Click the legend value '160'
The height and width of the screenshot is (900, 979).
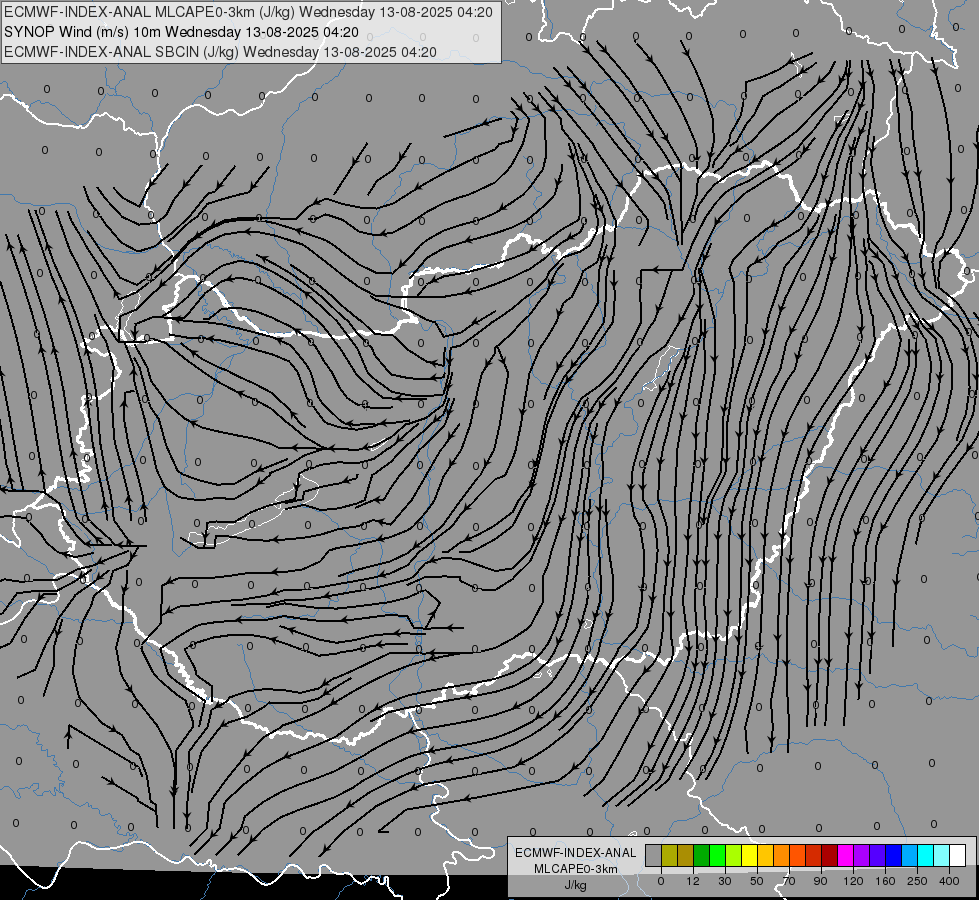point(885,881)
